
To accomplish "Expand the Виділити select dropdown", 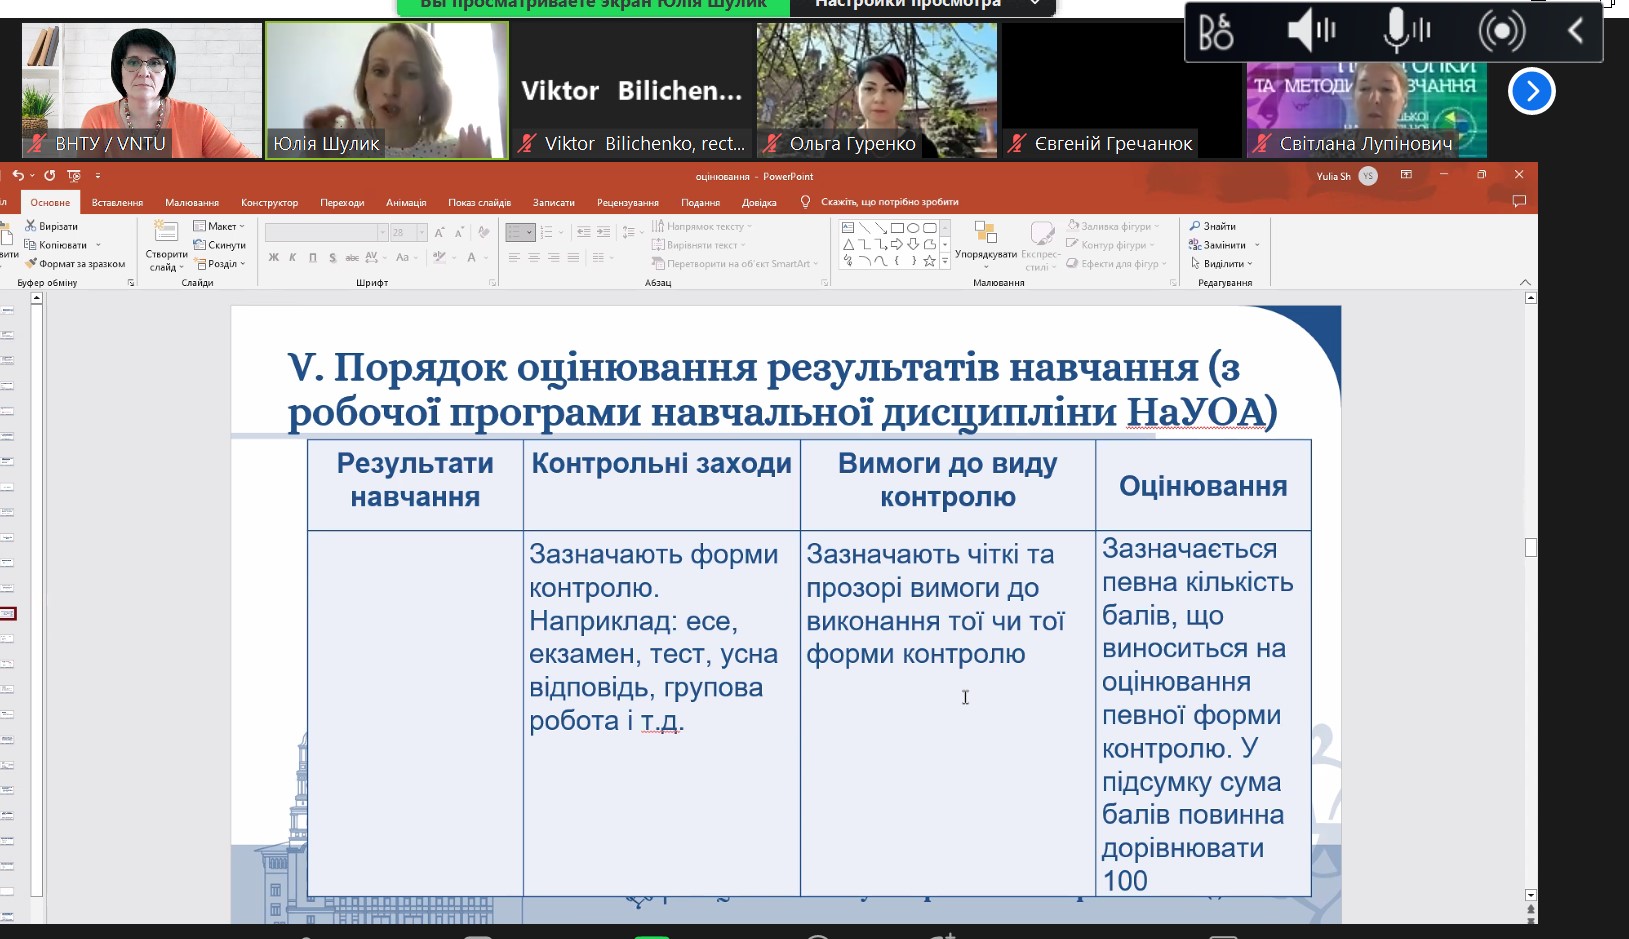I will pyautogui.click(x=1221, y=264).
